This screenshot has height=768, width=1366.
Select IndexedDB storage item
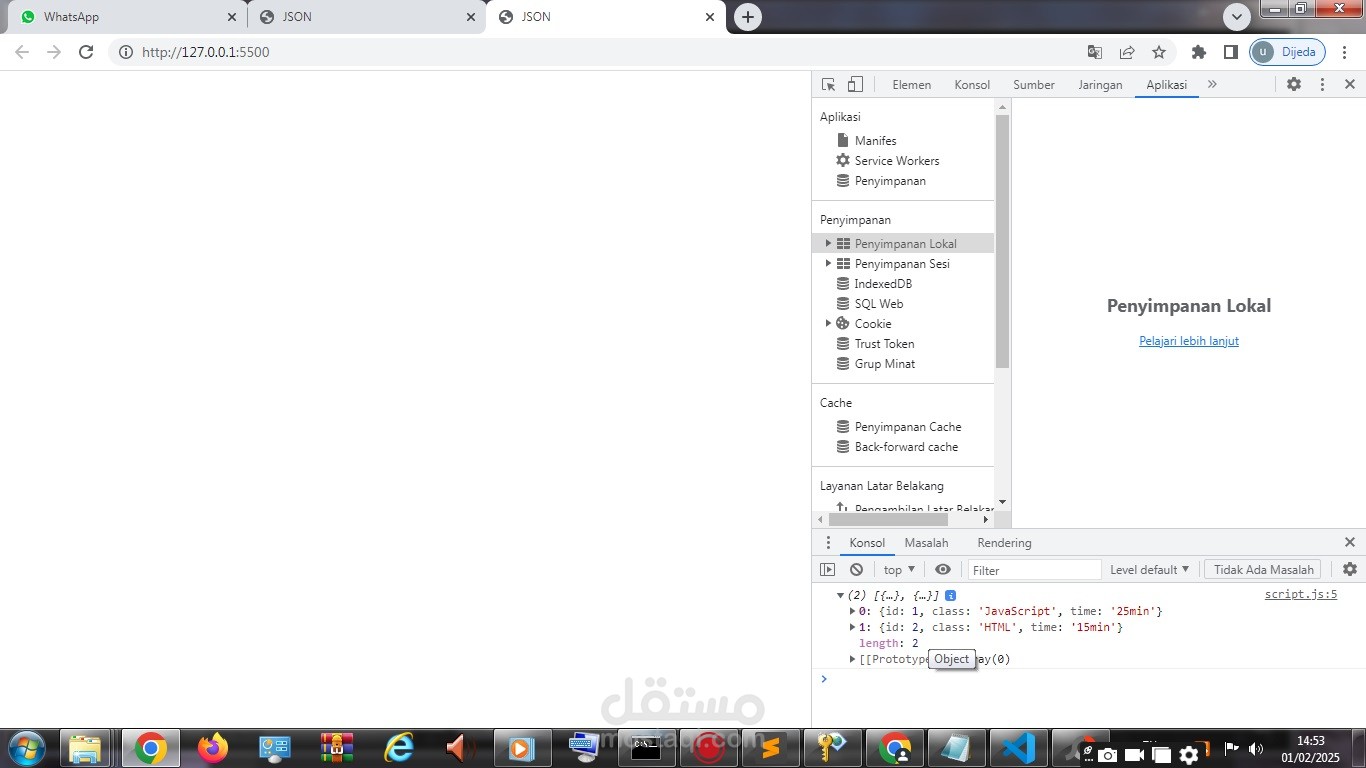point(883,284)
